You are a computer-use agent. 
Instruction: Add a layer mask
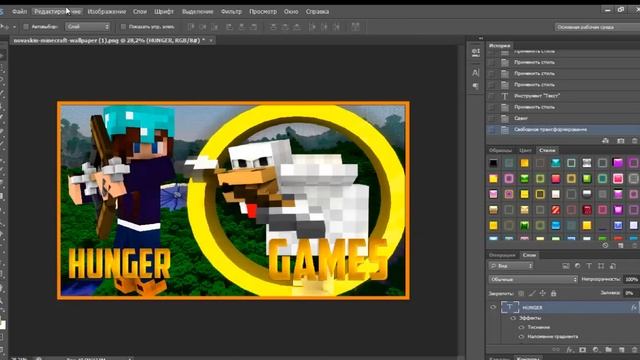[x=582, y=350]
